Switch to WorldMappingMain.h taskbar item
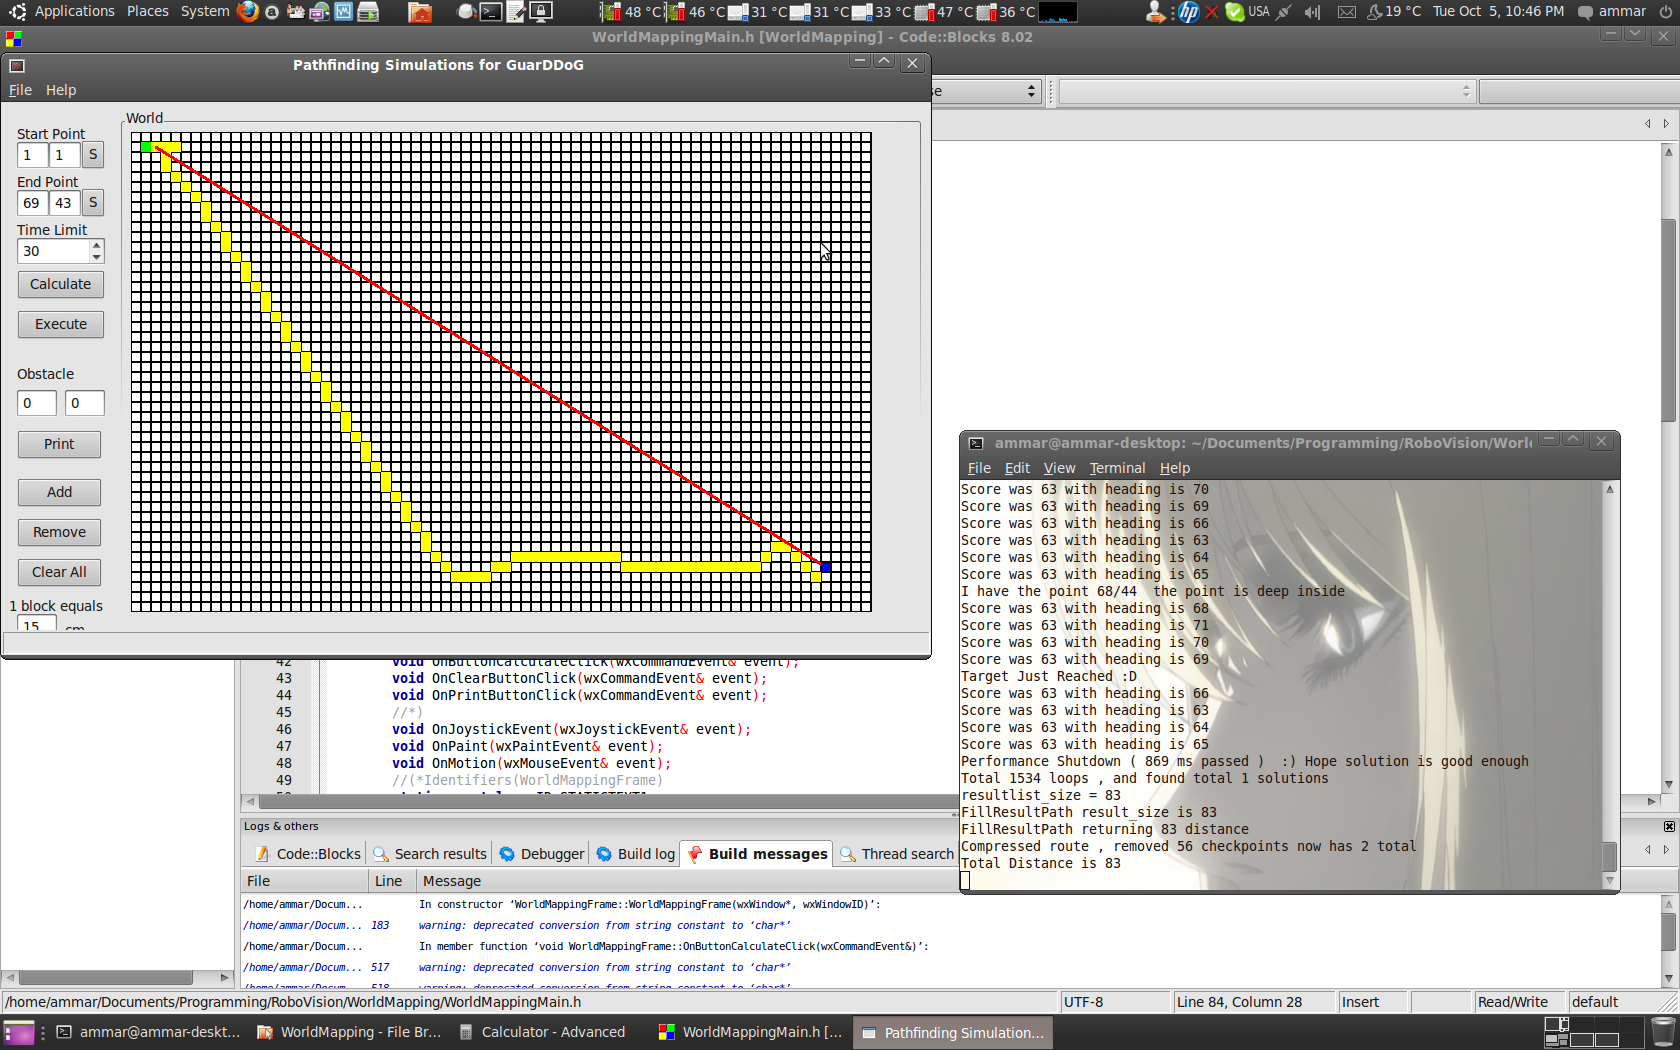The height and width of the screenshot is (1050, 1680). (751, 1032)
